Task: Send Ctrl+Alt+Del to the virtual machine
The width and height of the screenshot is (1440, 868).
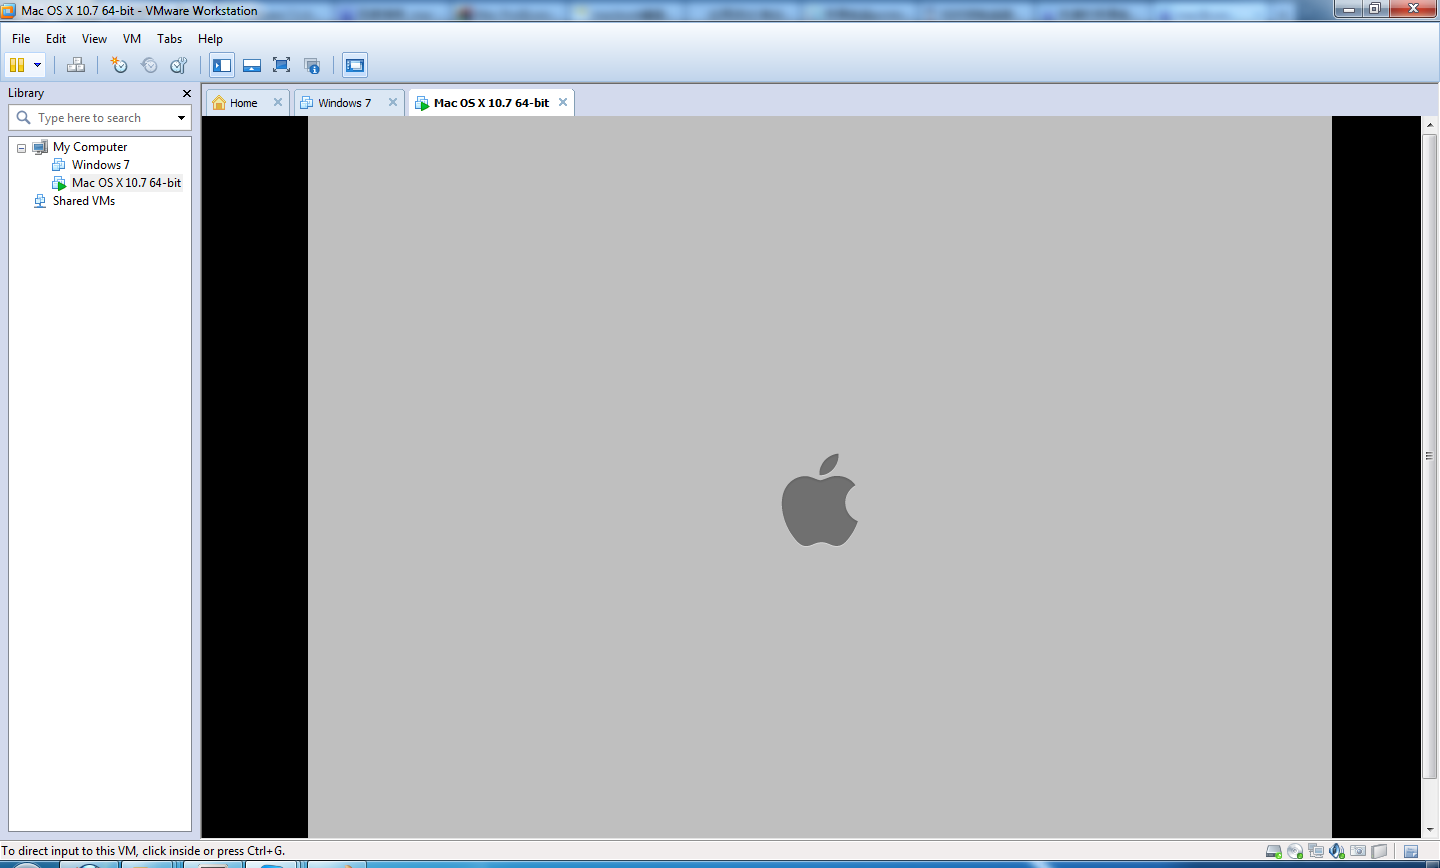Action: [76, 65]
